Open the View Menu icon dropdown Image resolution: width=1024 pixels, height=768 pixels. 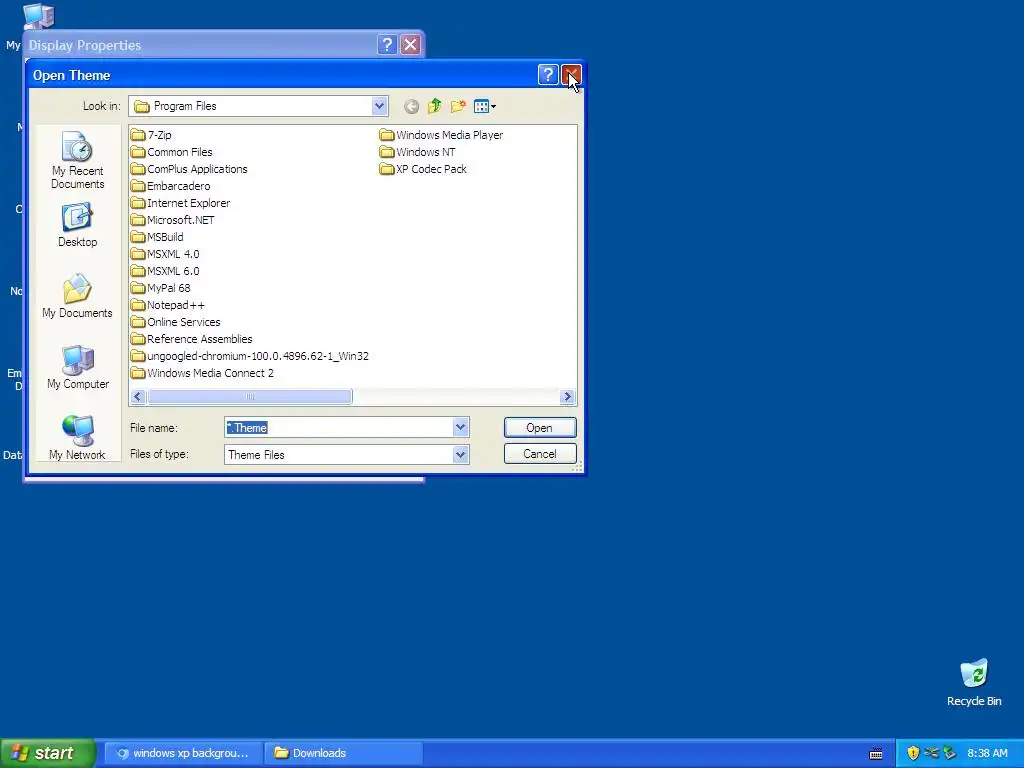[485, 106]
